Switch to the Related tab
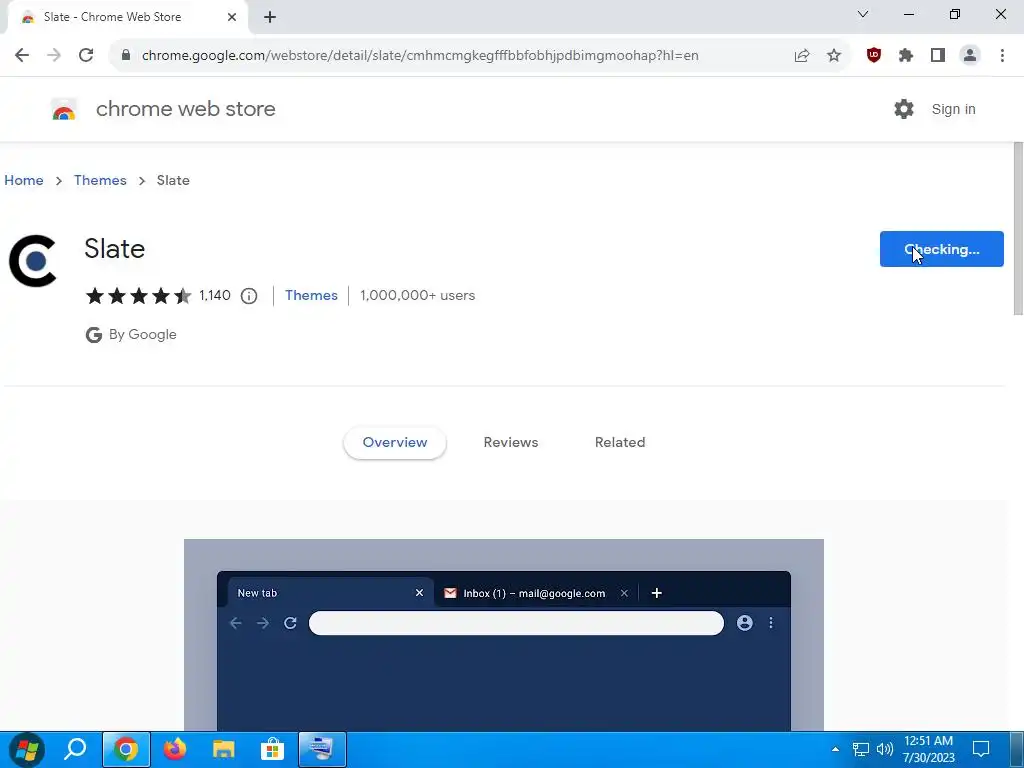This screenshot has width=1024, height=768. point(620,442)
